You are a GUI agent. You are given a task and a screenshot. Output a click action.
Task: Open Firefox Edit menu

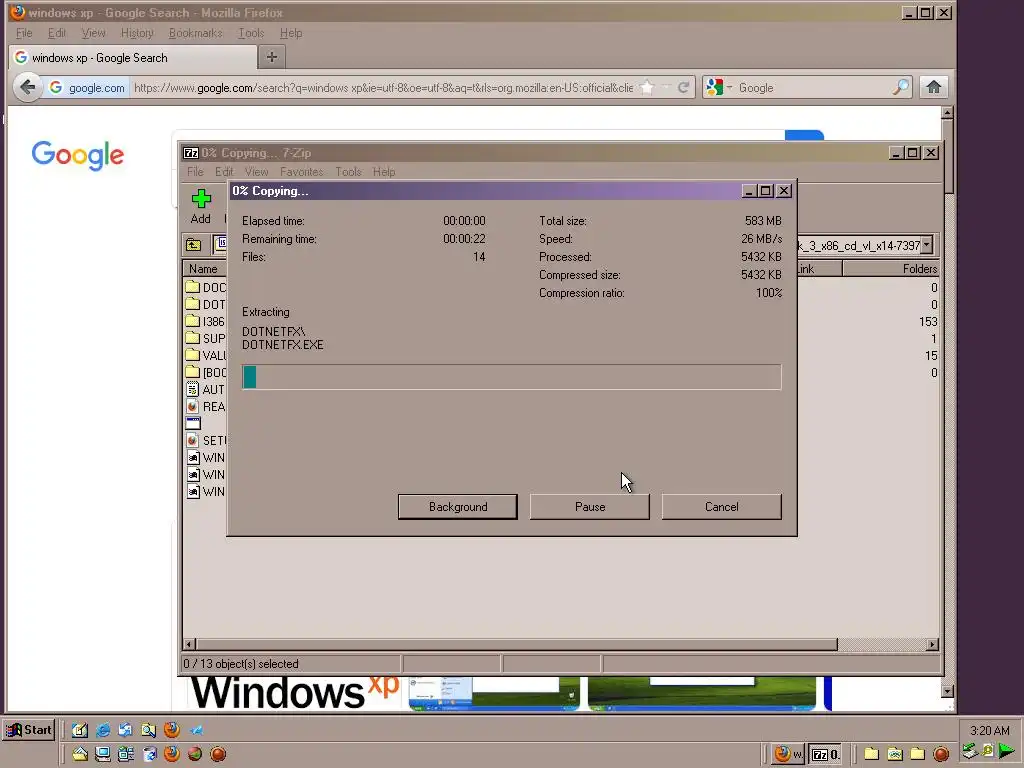point(57,33)
